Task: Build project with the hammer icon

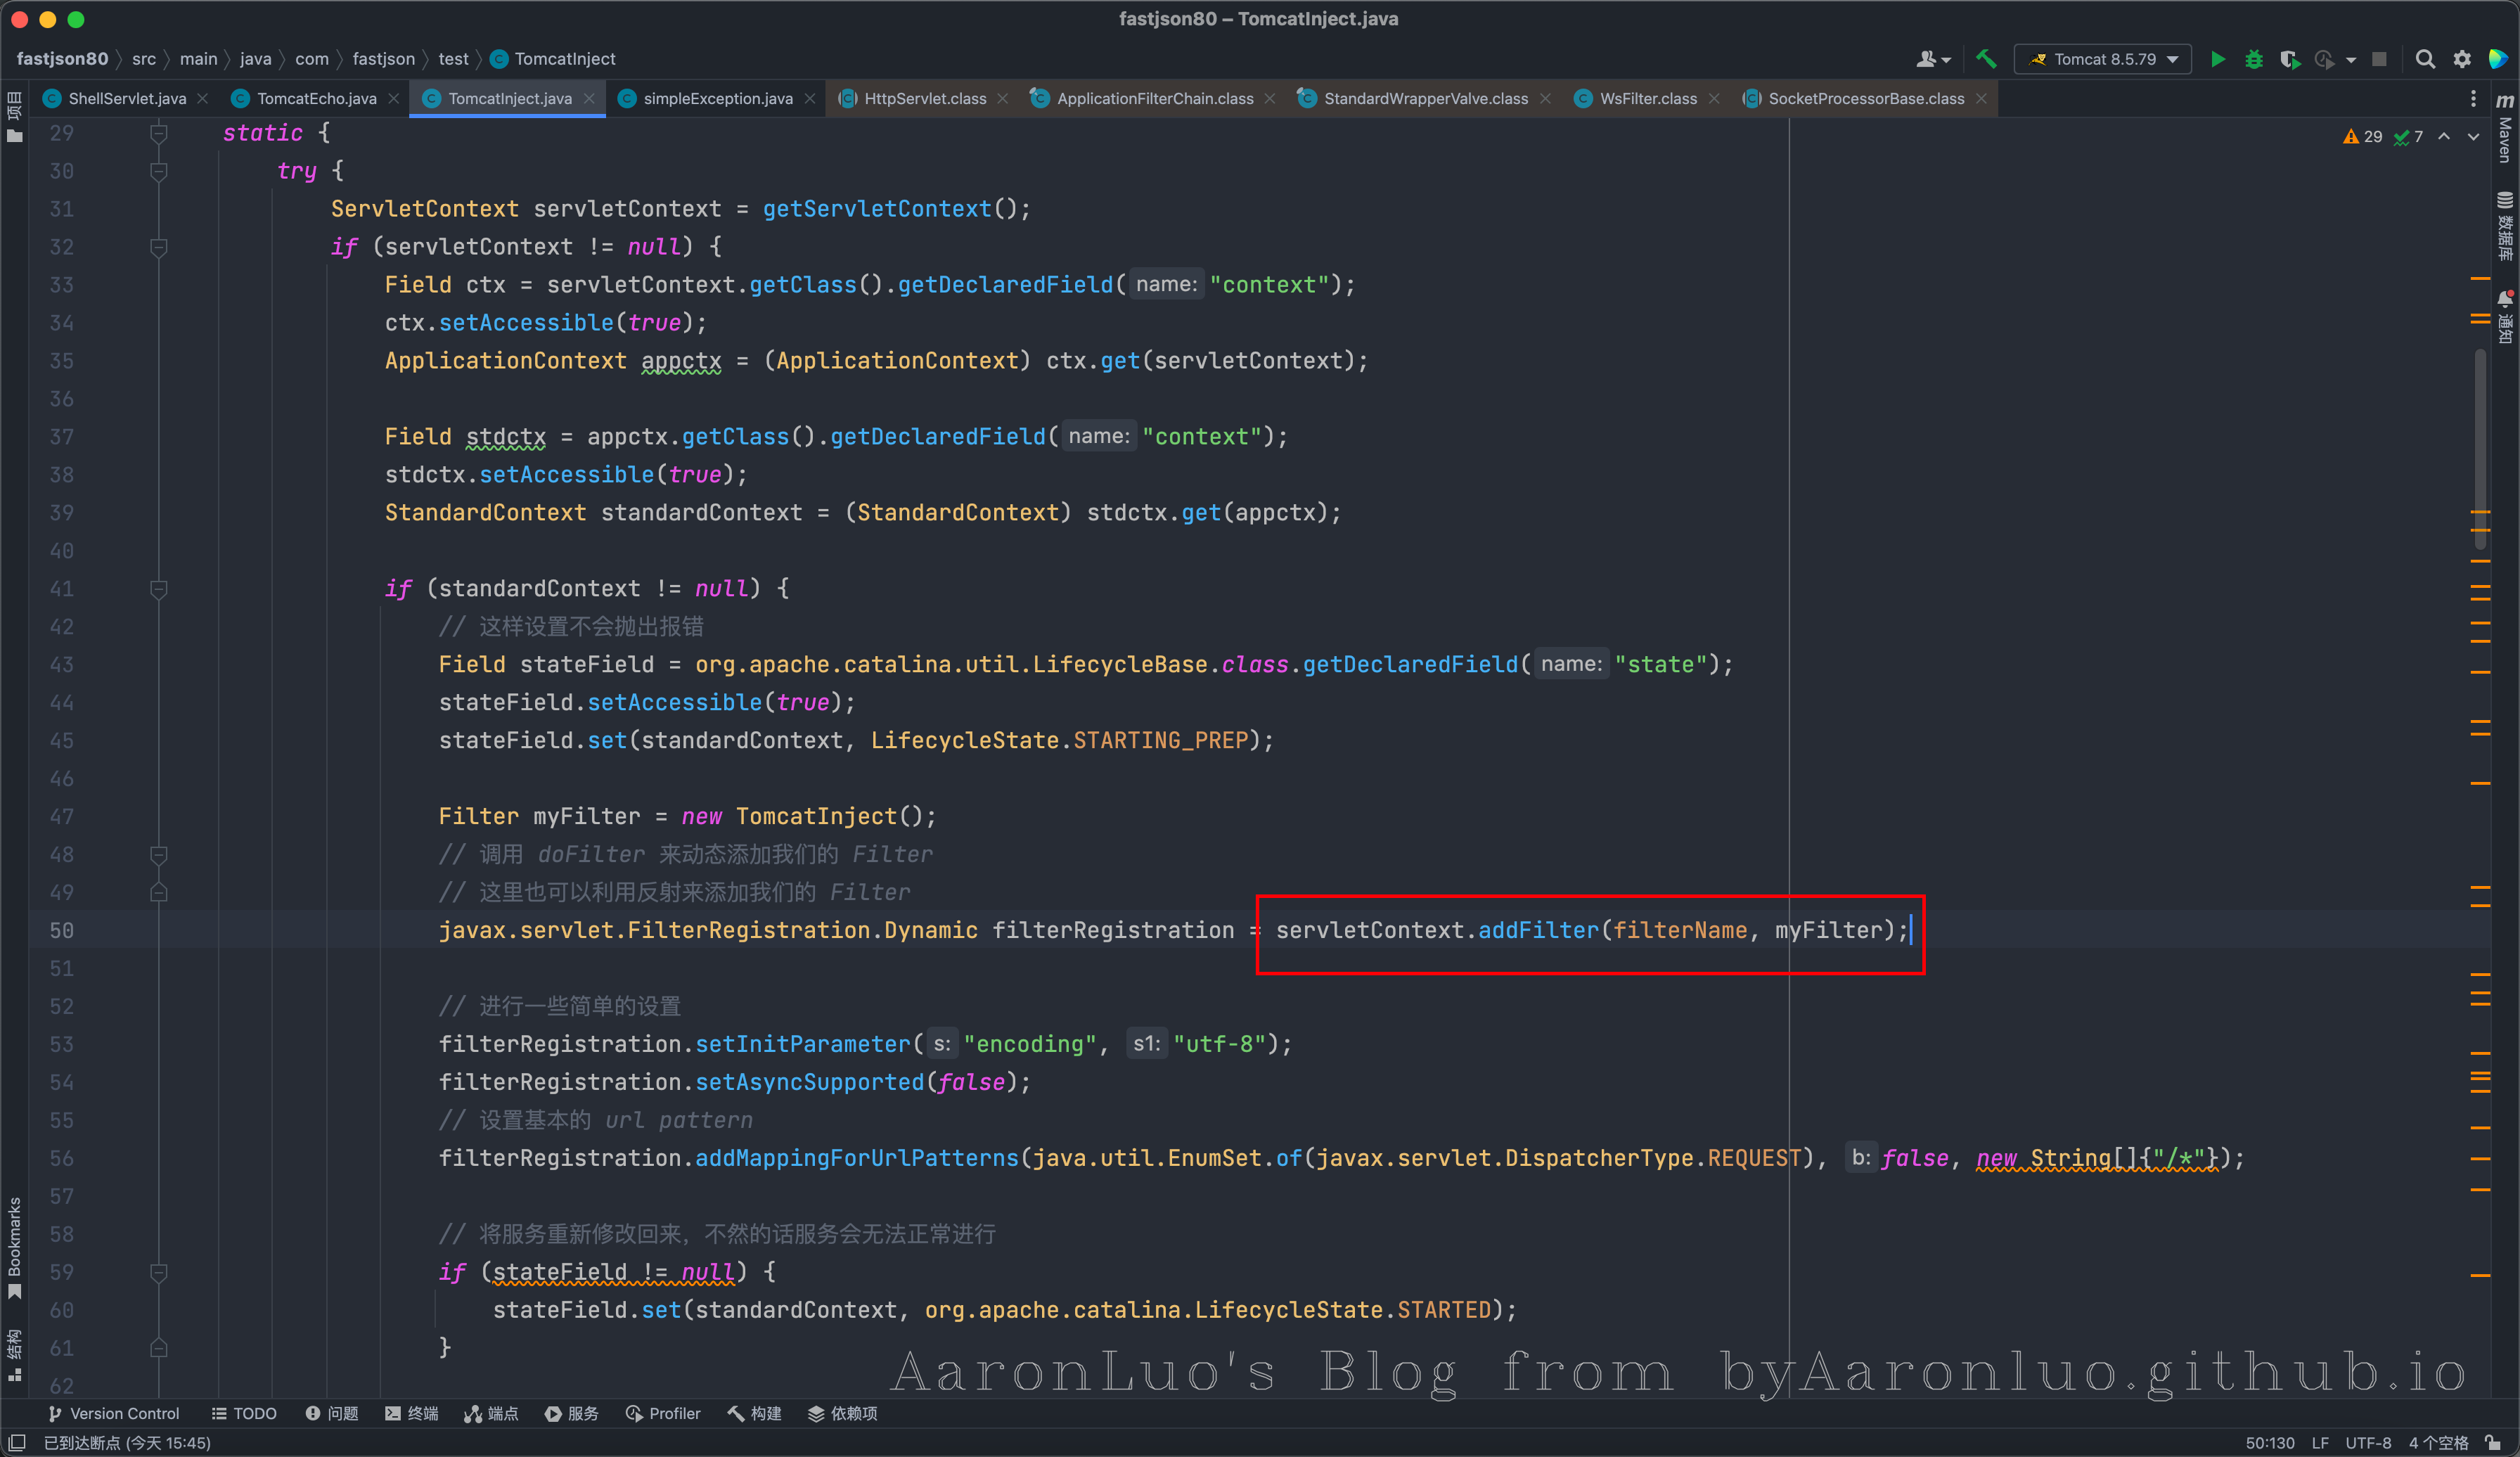Action: point(1985,59)
